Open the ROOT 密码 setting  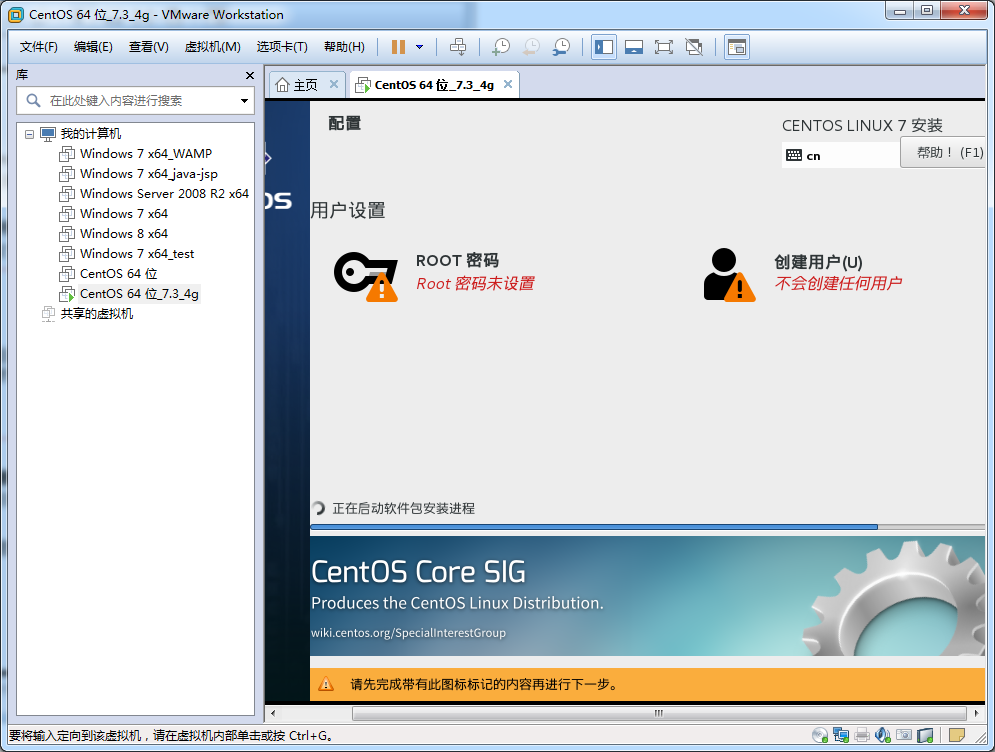458,261
